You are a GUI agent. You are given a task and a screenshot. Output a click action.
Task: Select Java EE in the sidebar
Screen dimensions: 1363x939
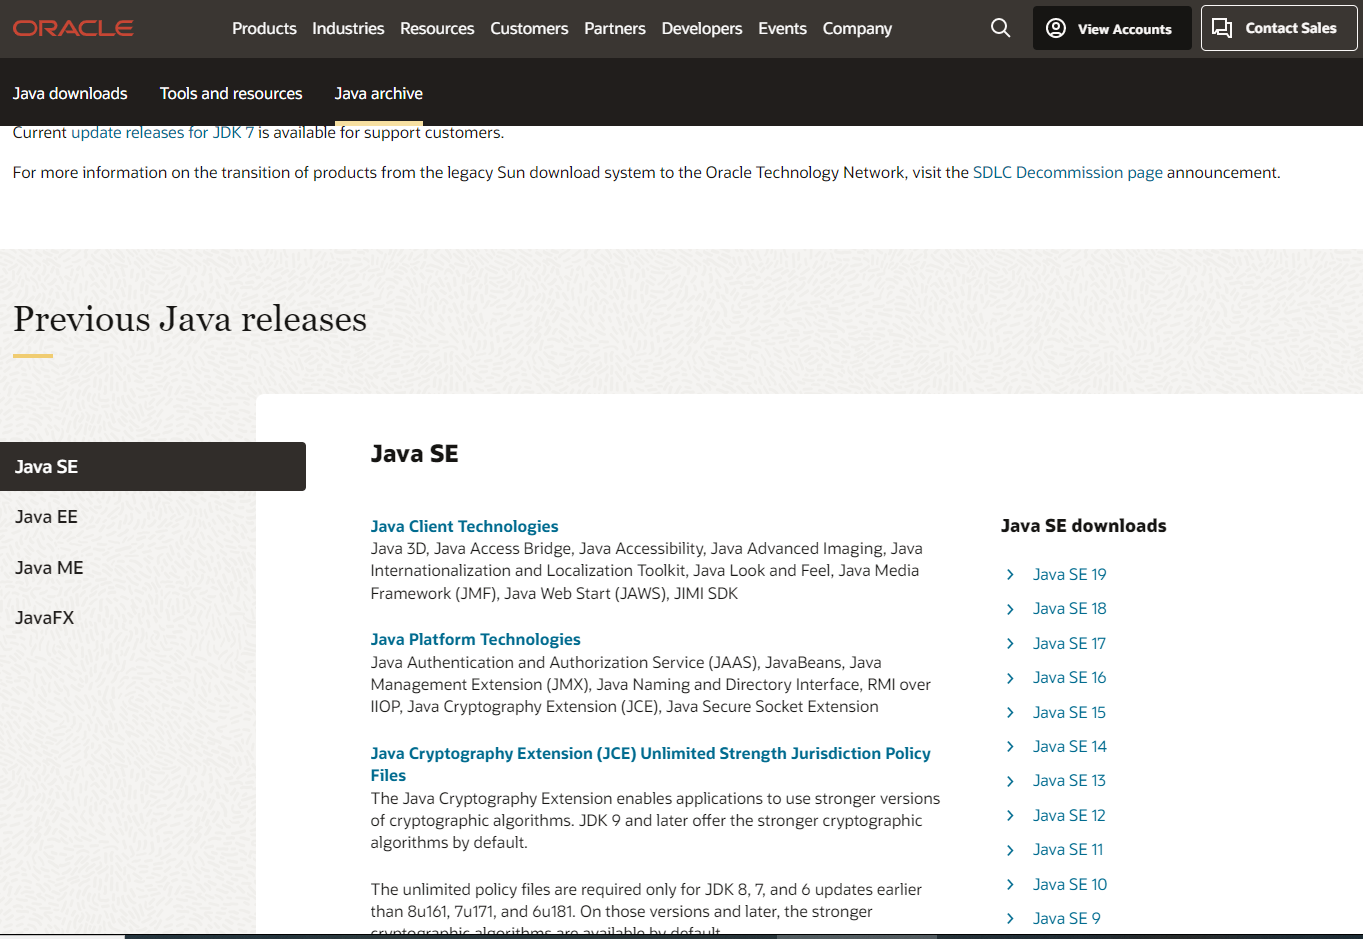pos(46,517)
